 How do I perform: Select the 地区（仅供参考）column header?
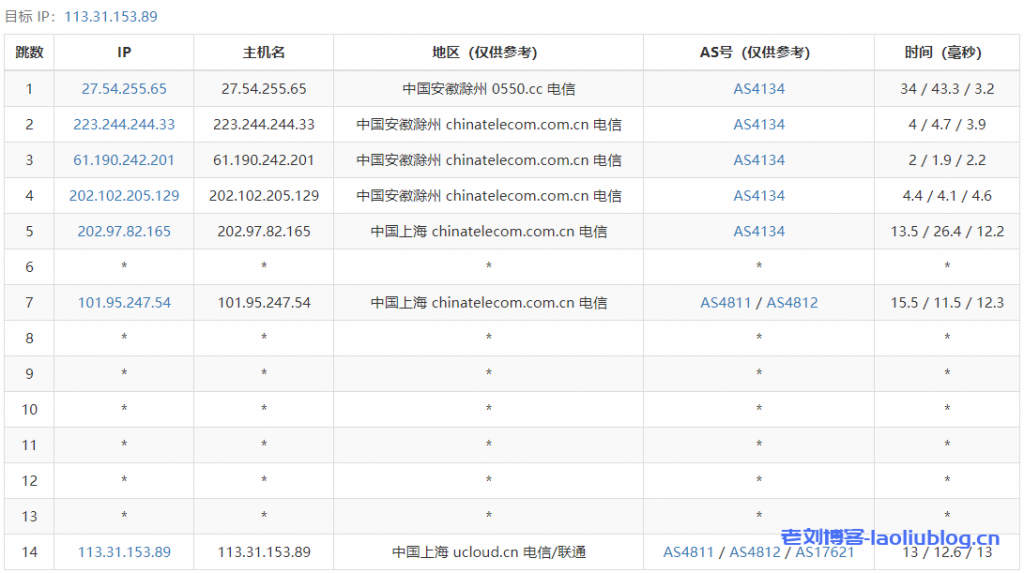pos(488,53)
